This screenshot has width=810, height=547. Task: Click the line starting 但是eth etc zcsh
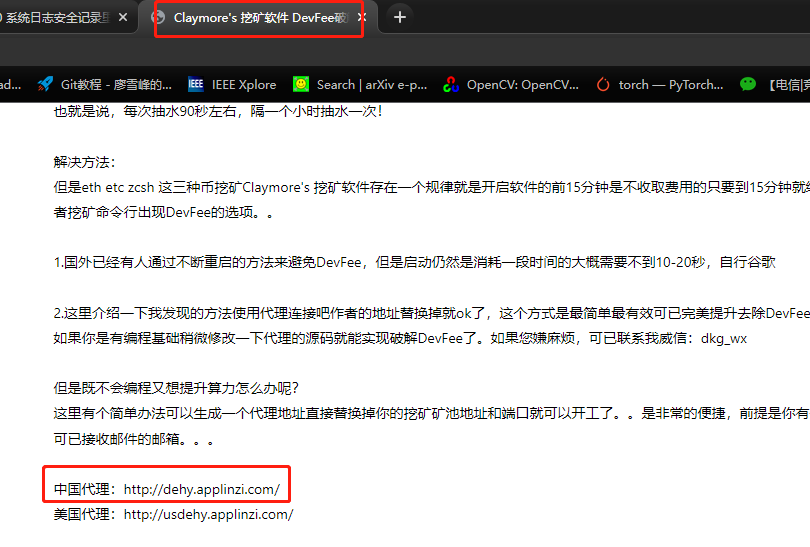(x=431, y=187)
